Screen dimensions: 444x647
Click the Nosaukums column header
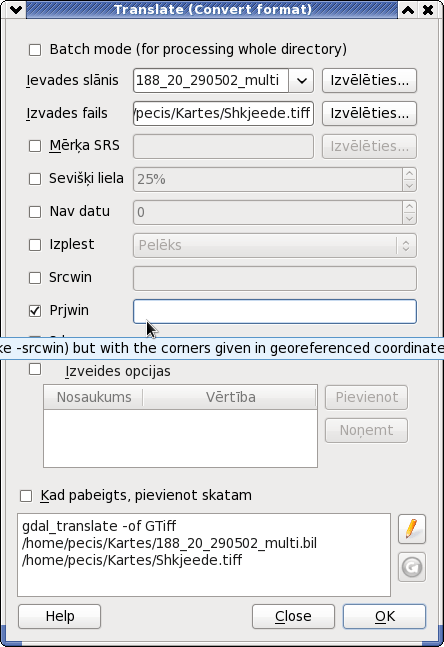[x=94, y=397]
